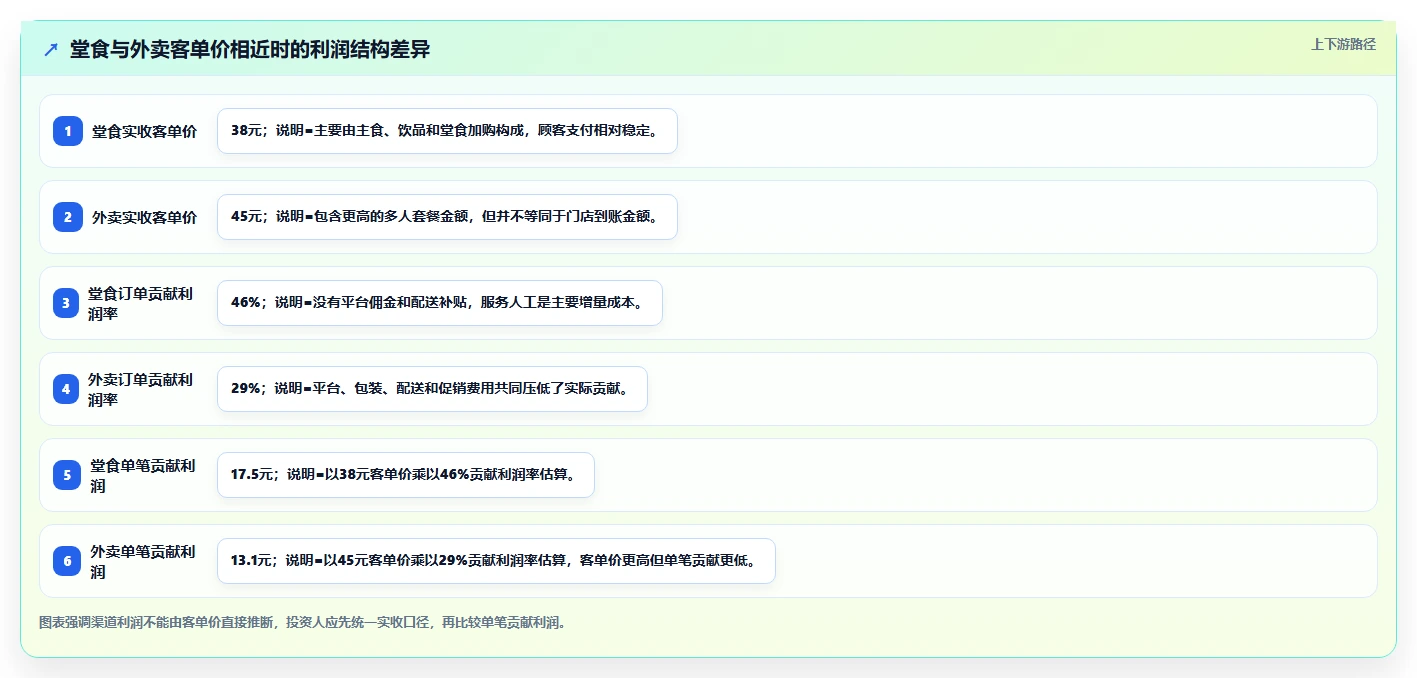Click step number badge 3
The image size is (1417, 678).
coord(68,303)
